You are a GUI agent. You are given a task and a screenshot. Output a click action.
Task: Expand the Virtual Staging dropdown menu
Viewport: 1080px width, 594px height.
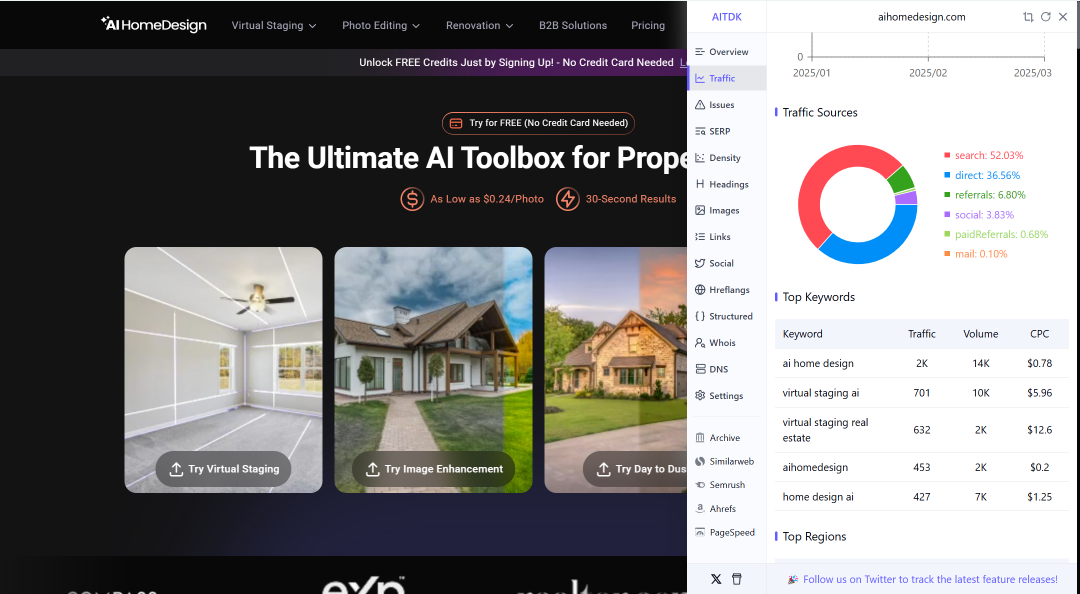pyautogui.click(x=273, y=25)
